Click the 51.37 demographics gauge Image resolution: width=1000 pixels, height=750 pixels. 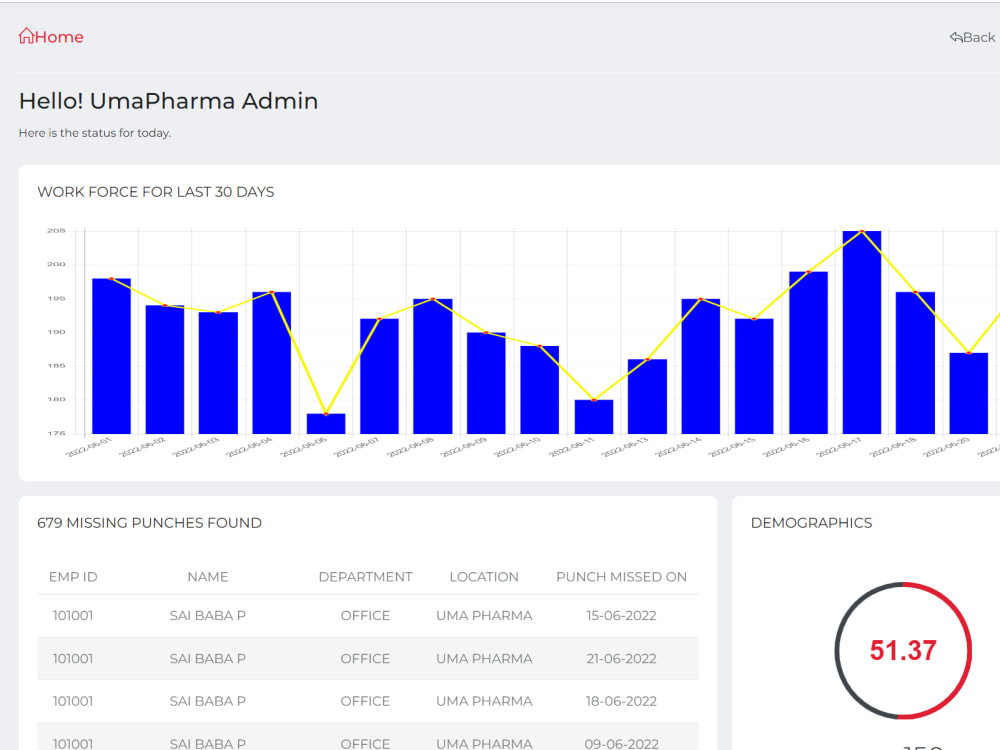(x=902, y=651)
